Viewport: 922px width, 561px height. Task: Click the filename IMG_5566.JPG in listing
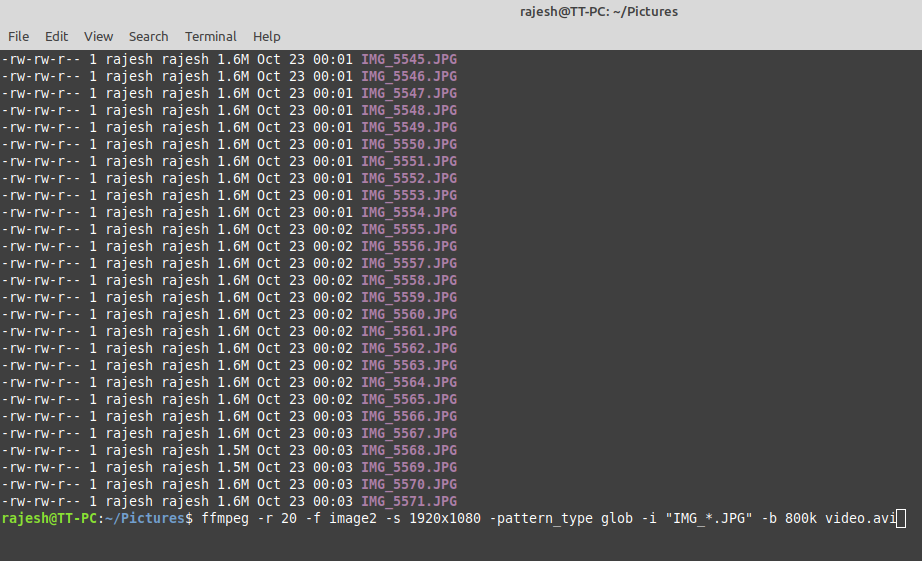[x=408, y=417]
